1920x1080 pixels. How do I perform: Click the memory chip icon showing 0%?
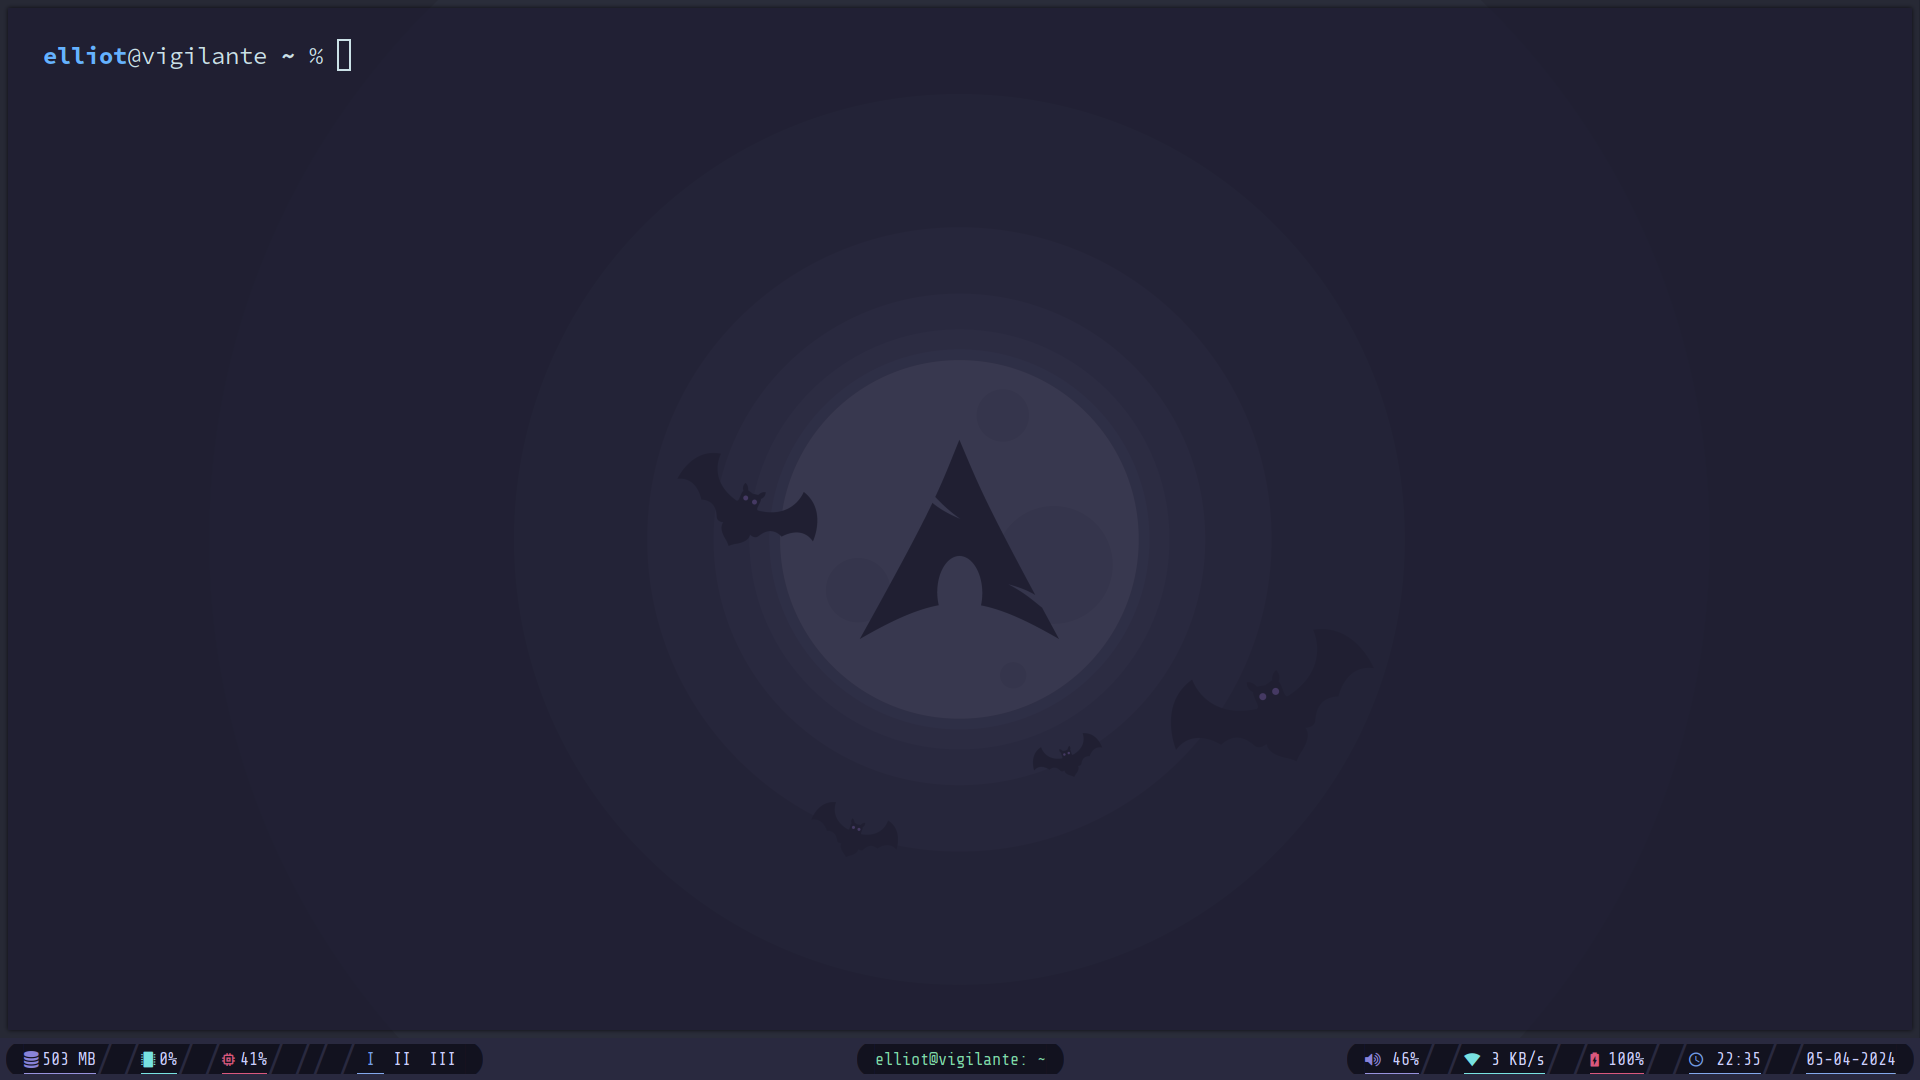(148, 1059)
